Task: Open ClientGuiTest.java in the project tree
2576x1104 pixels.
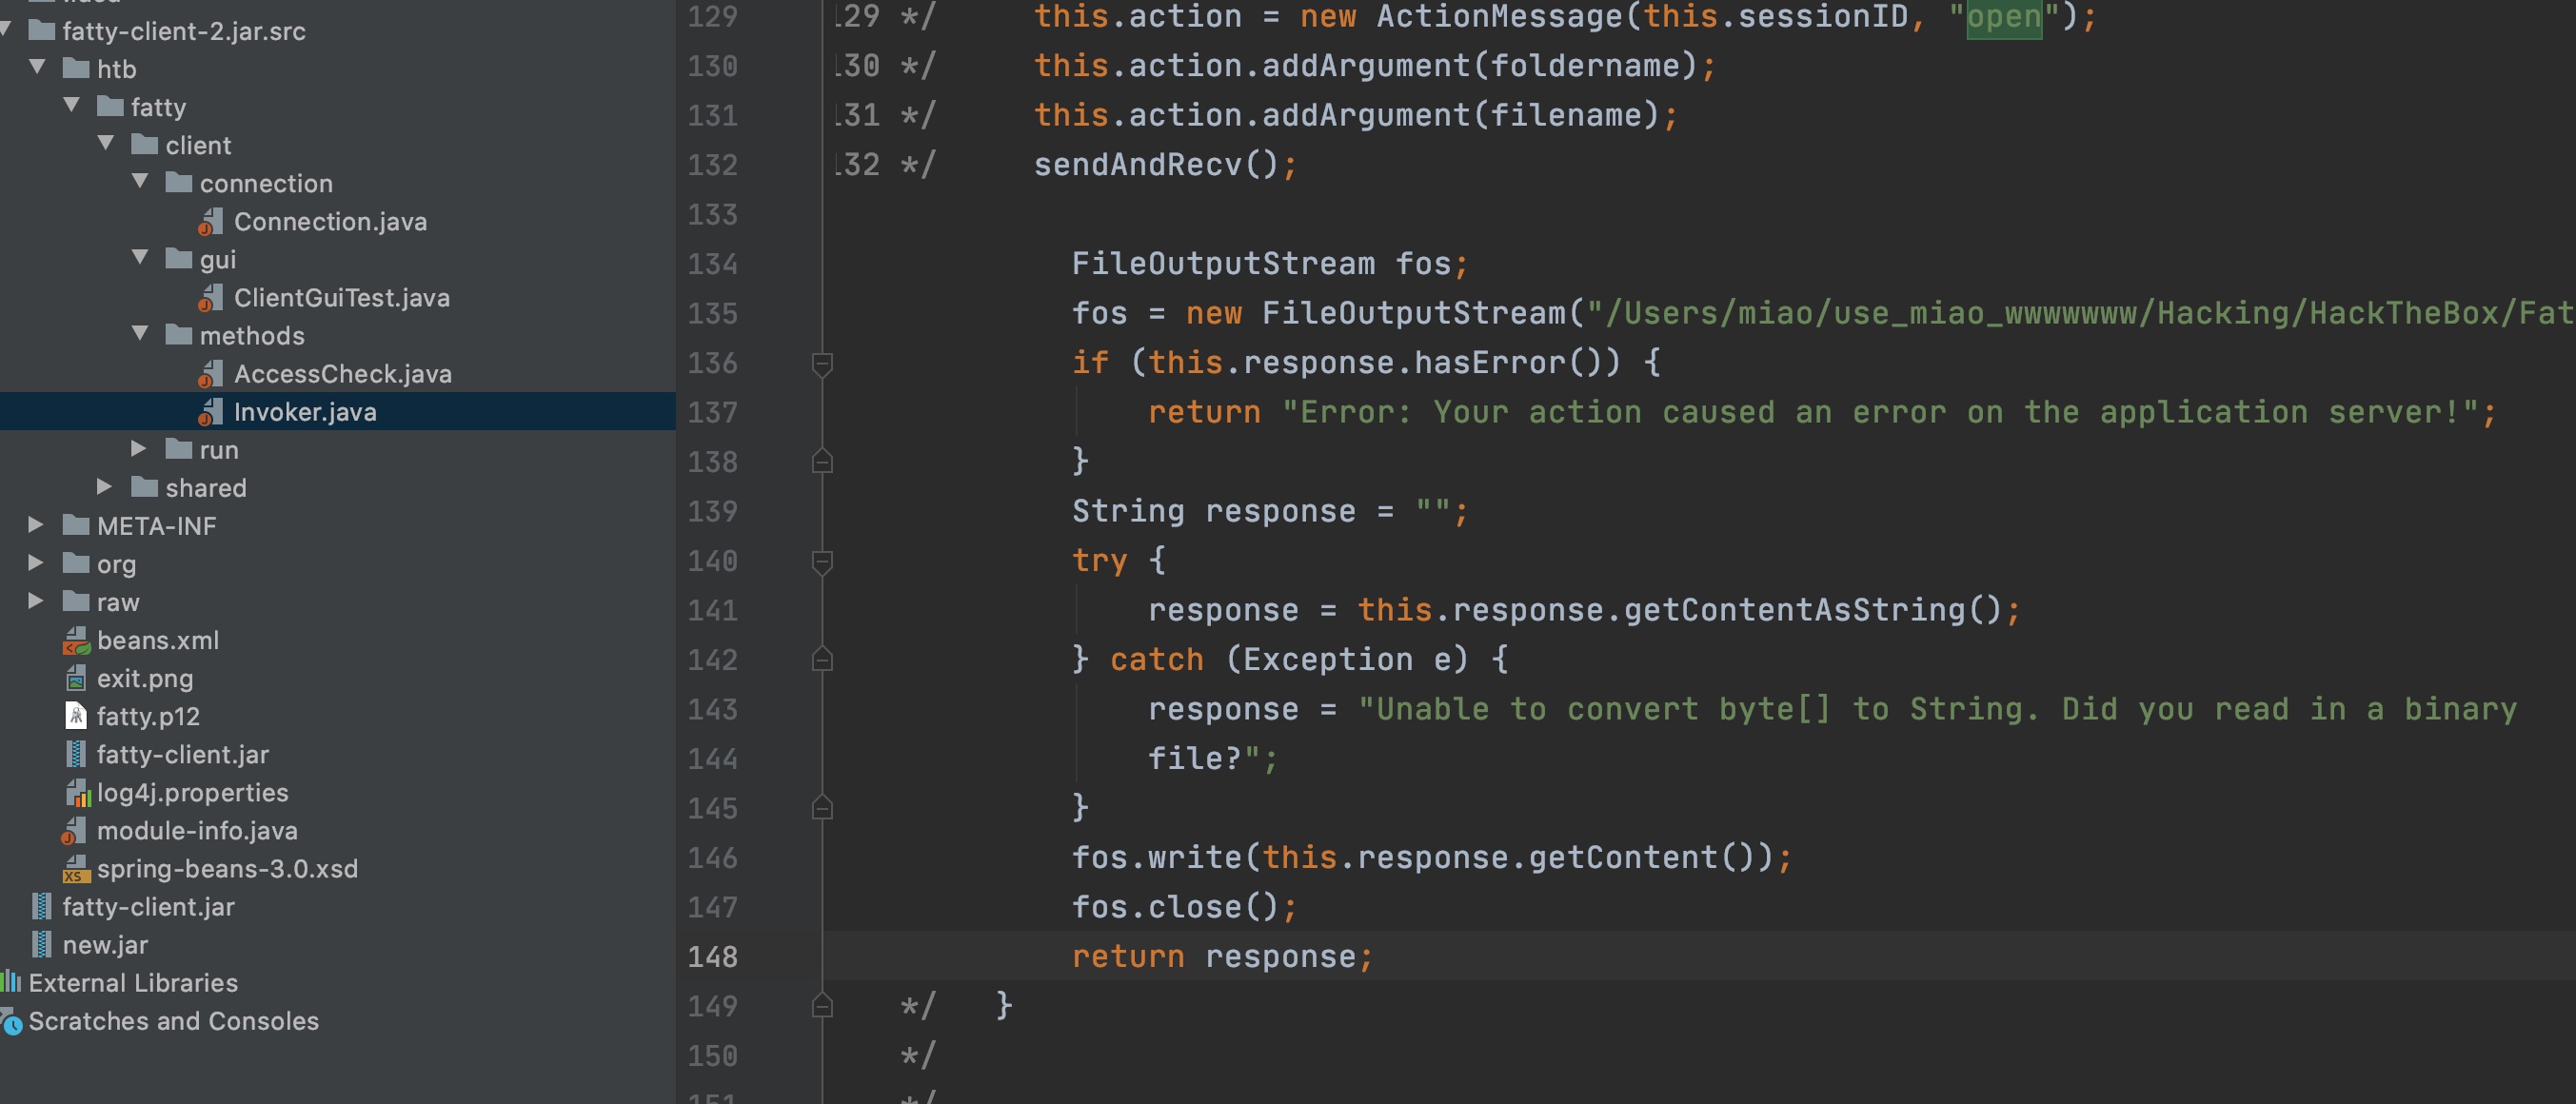Action: 341,298
